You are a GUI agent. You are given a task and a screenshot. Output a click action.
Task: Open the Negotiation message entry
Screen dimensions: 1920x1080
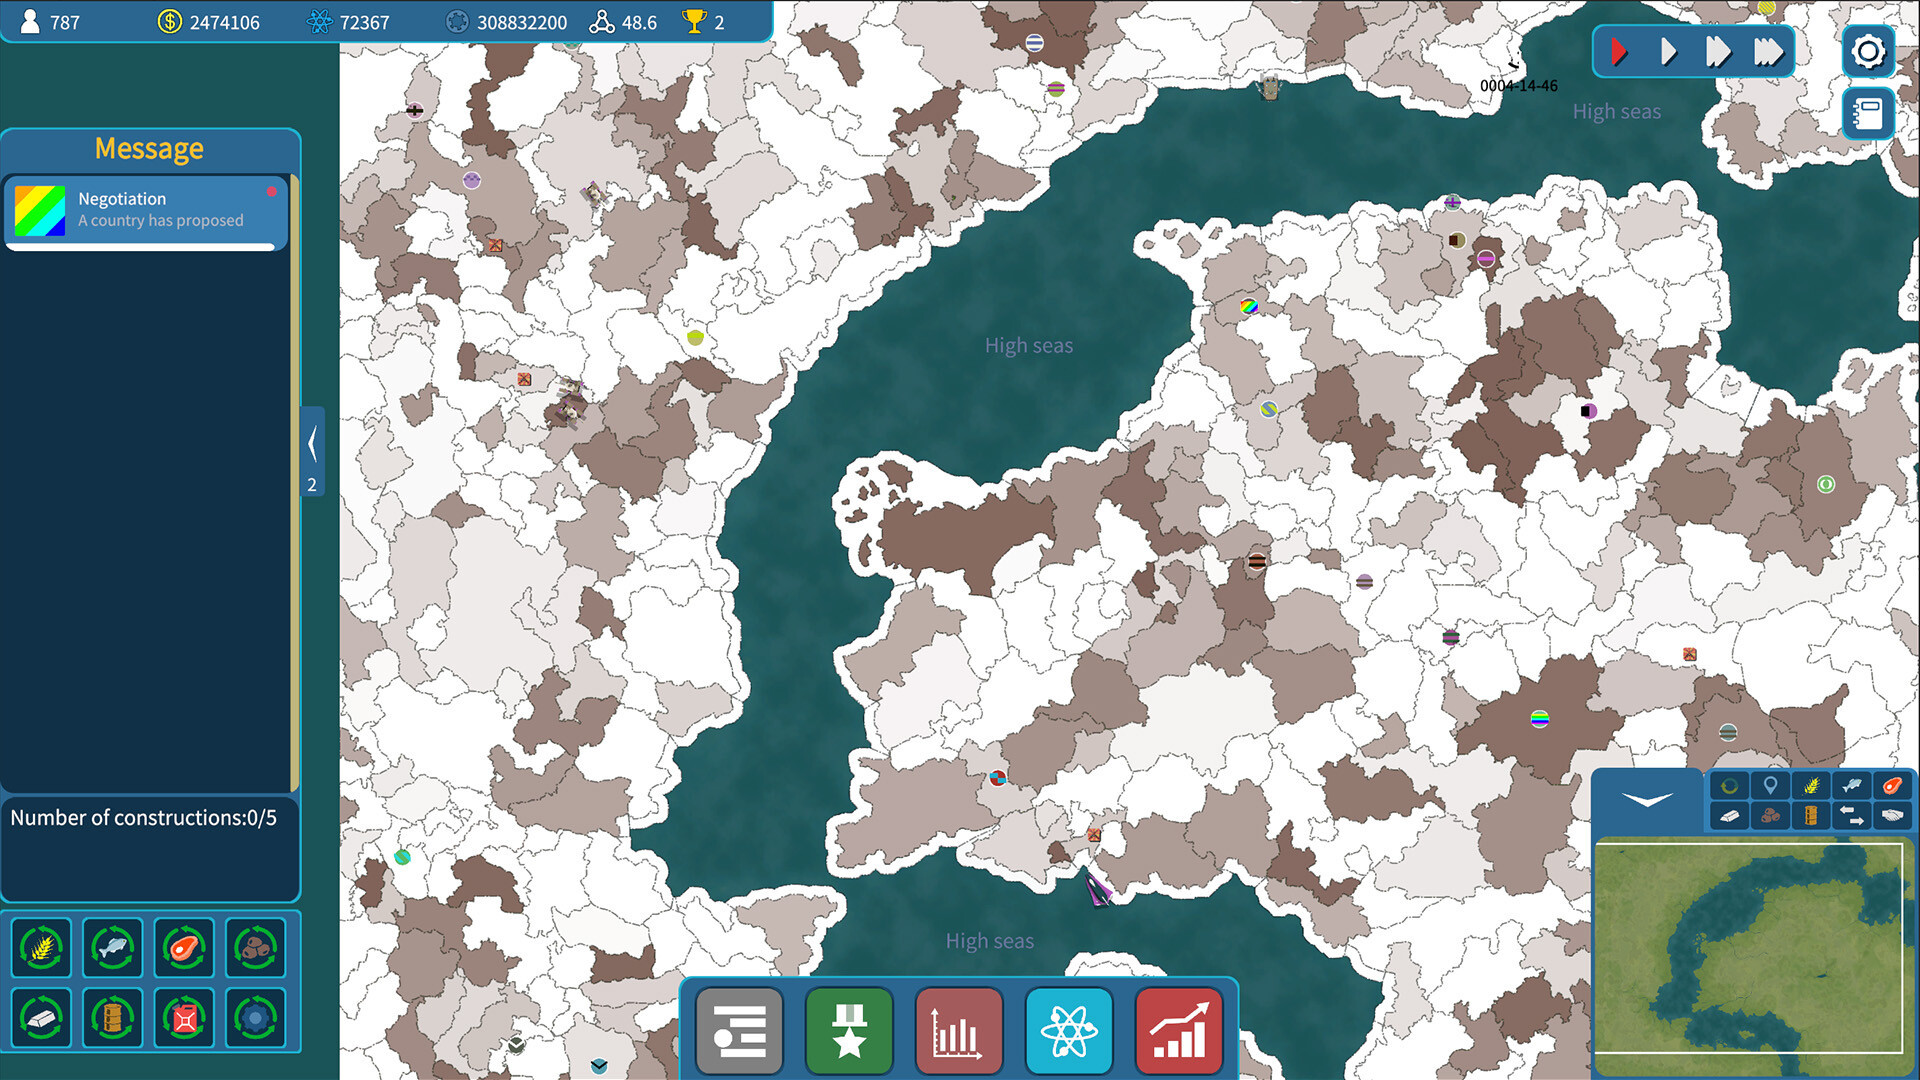tap(146, 210)
